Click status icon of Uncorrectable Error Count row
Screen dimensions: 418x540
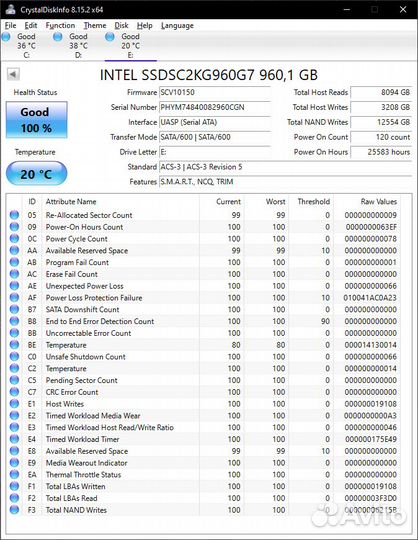(x=14, y=333)
